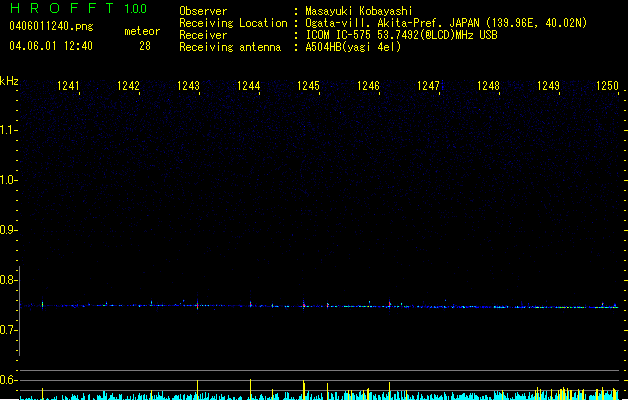Click the meteor count label
Viewport: 629px width, 400px height.
click(x=142, y=31)
